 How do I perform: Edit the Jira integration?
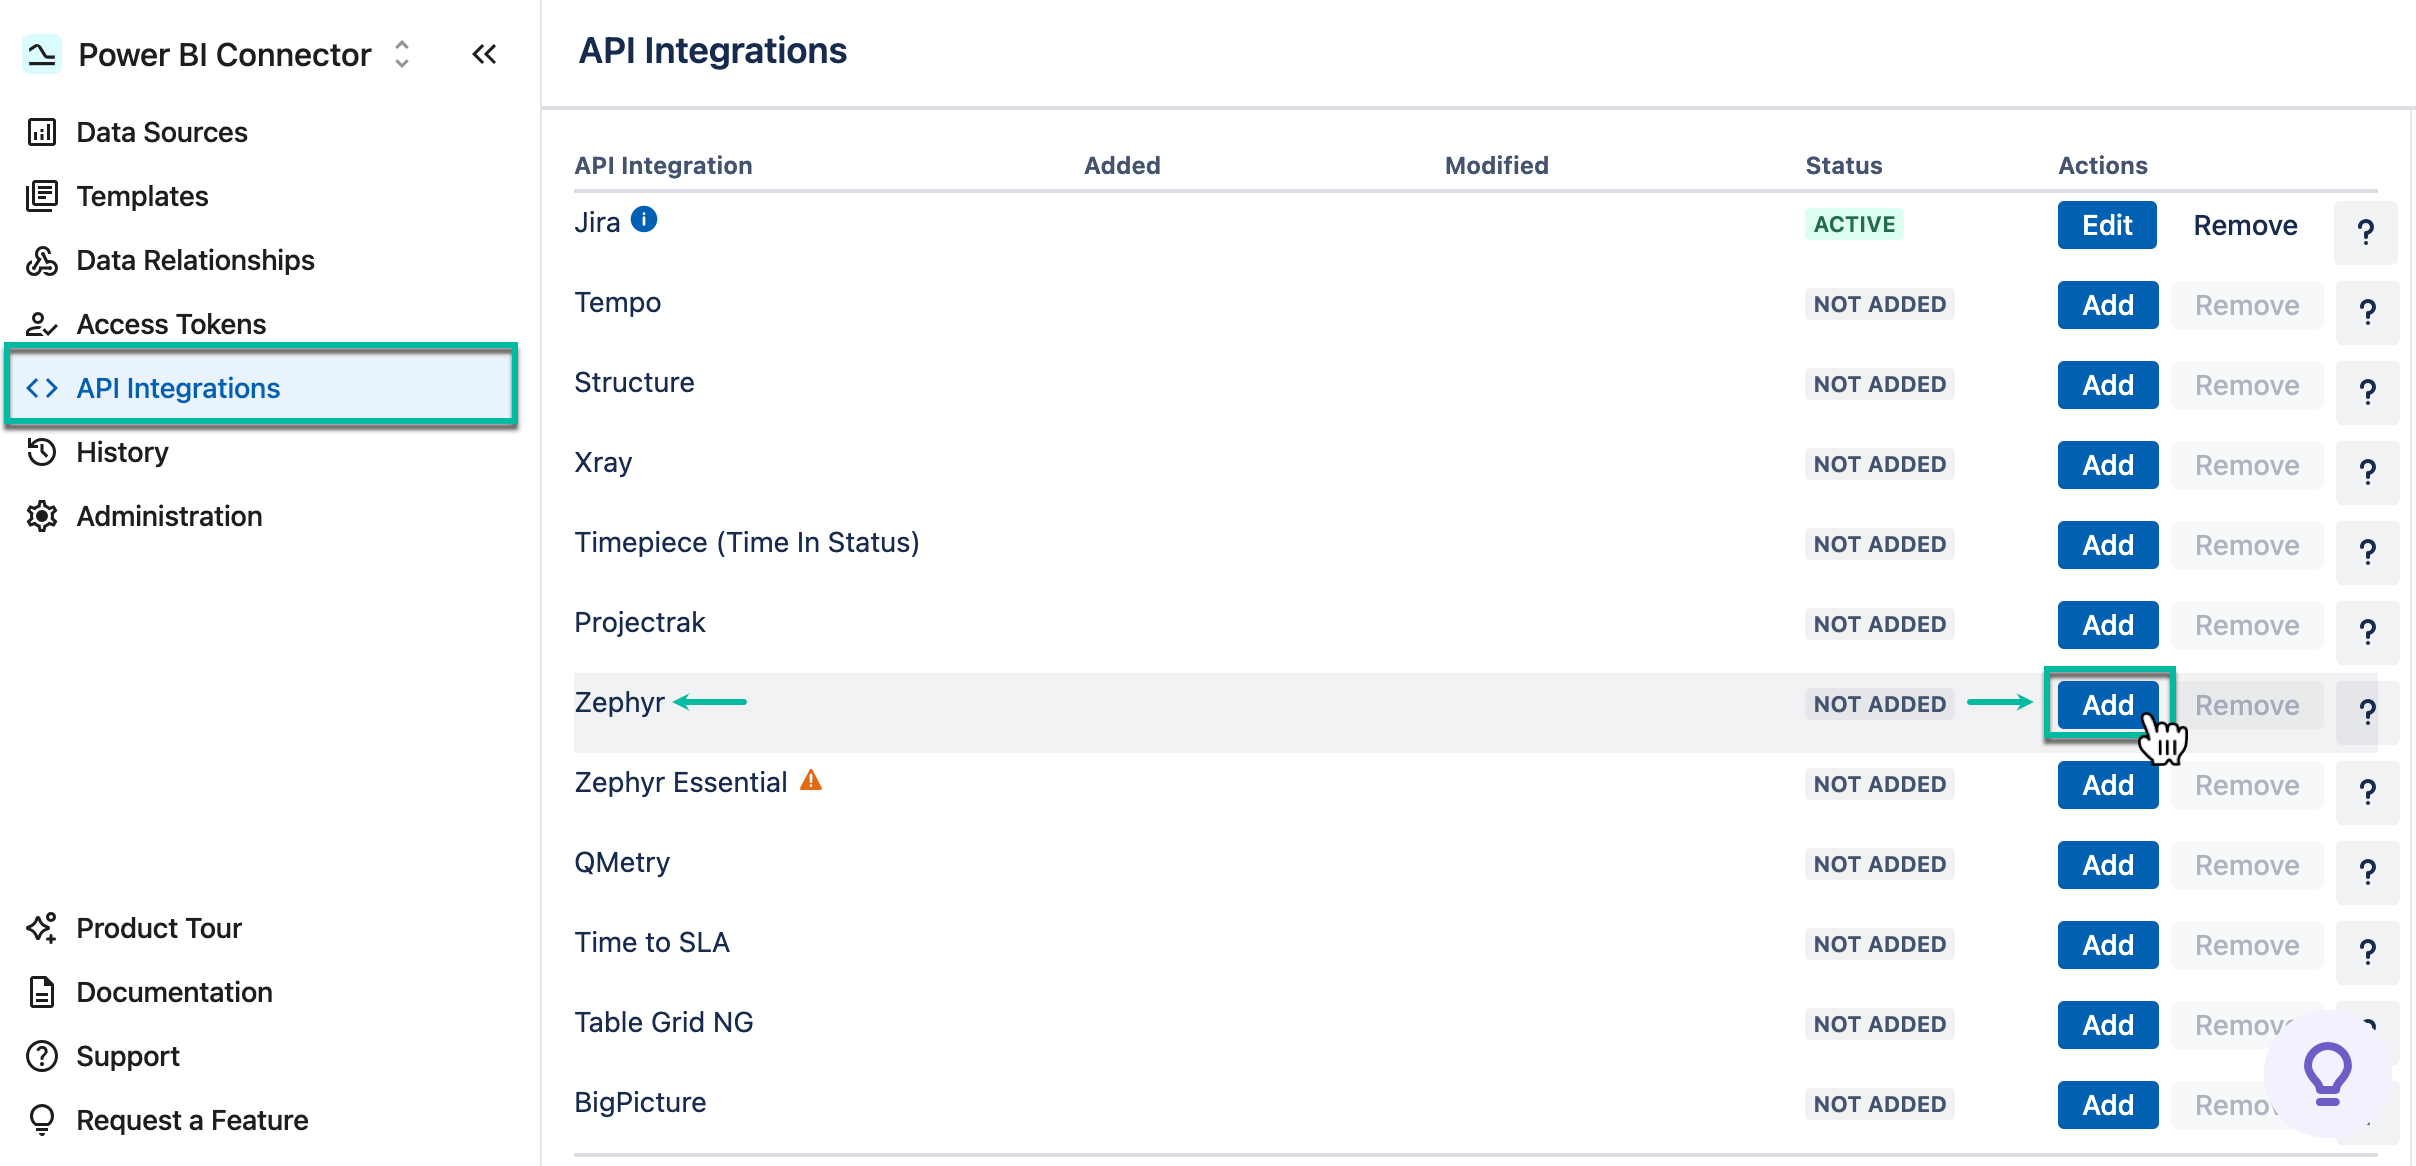[x=2106, y=225]
